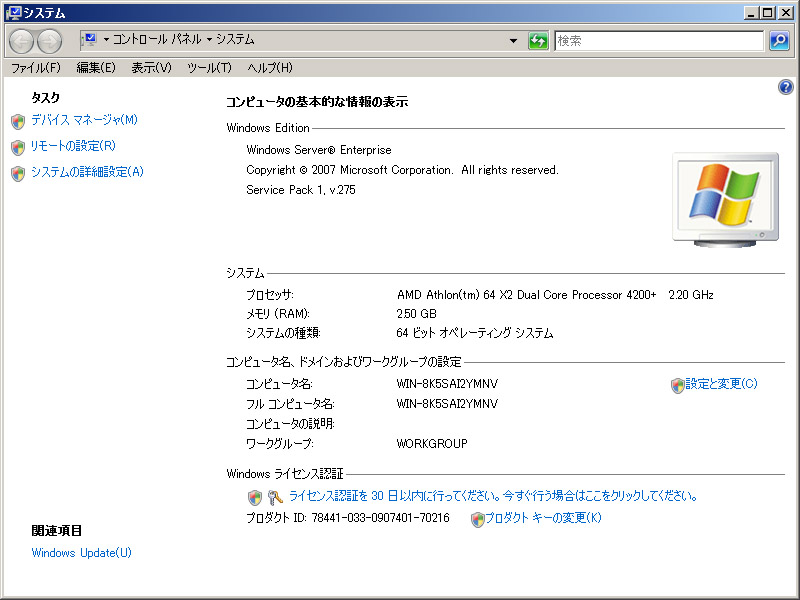Click the processor value AMD Athlon text
800x600 pixels.
555,295
